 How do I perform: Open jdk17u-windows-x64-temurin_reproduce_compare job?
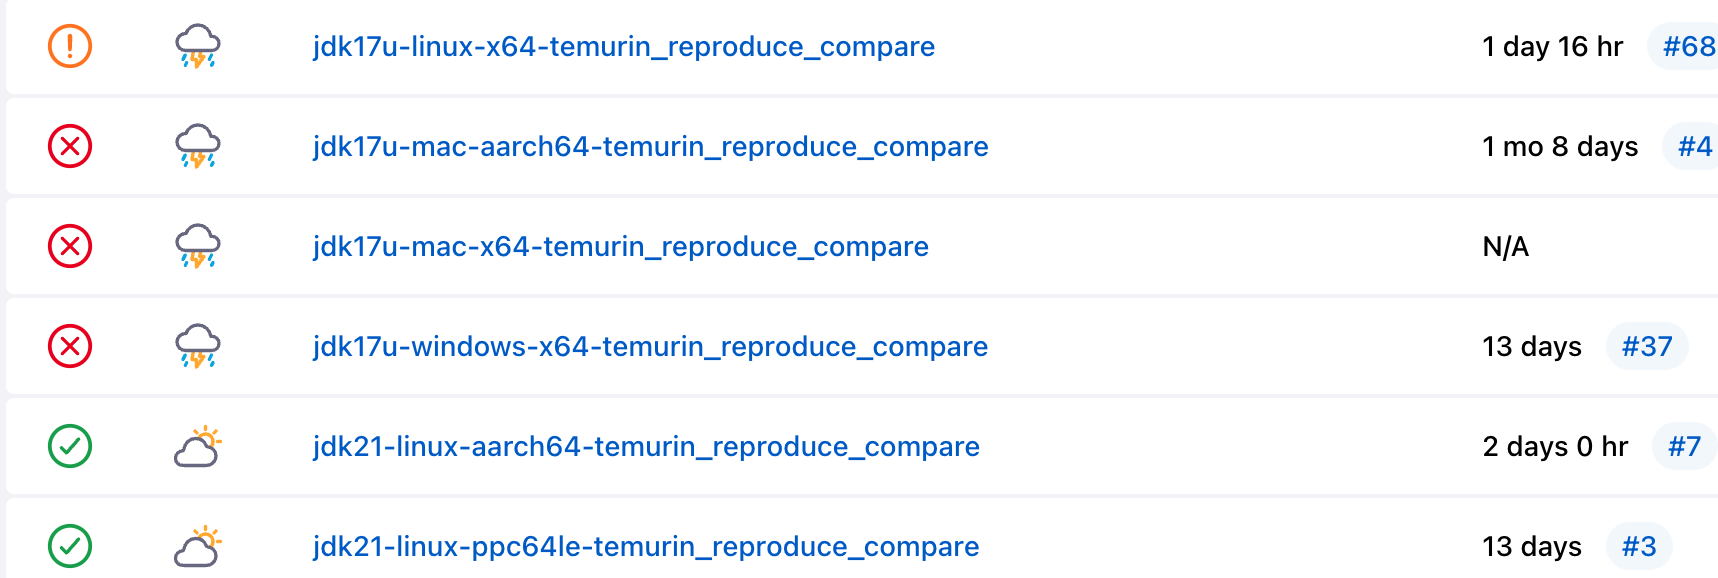(x=650, y=346)
